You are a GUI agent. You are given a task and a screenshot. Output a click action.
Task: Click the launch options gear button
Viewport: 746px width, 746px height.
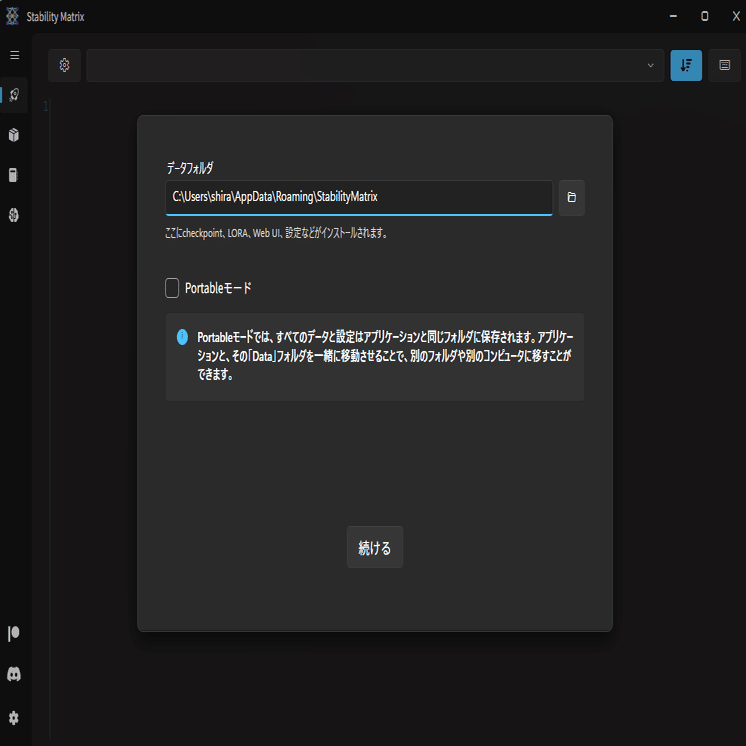click(64, 65)
